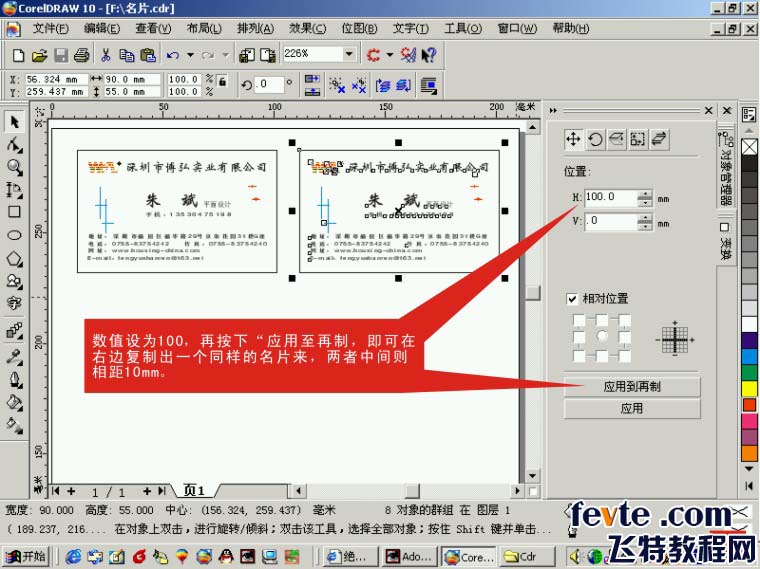Screen dimensions: 760x569
Task: Switch to Ado... taskbar window
Action: pyautogui.click(x=408, y=556)
